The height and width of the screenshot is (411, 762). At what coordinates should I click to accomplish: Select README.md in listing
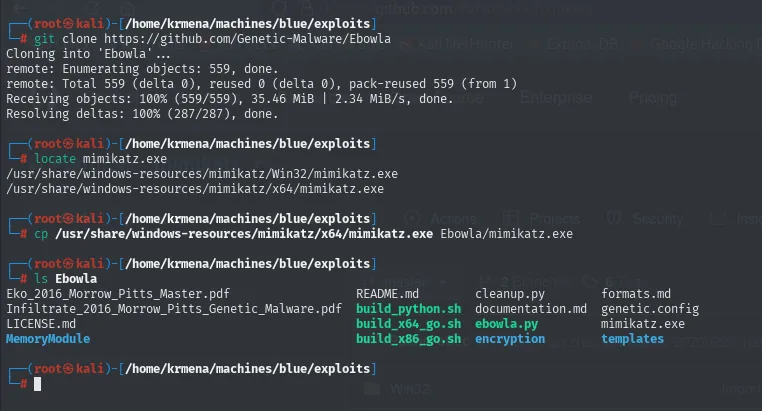387,294
